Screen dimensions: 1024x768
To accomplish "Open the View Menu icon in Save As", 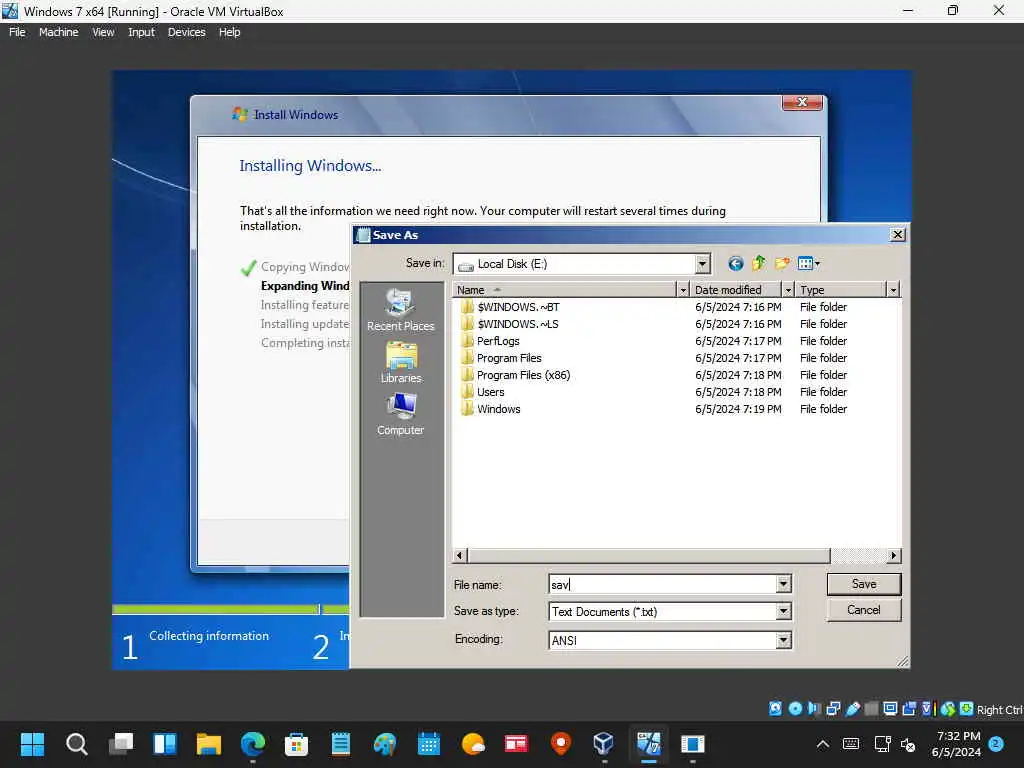I will coord(808,264).
